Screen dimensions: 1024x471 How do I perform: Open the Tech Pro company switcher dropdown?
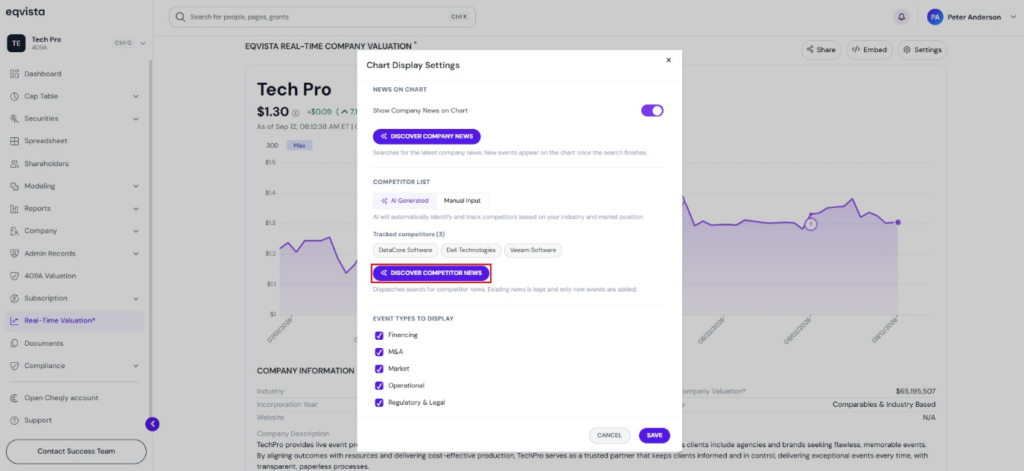pyautogui.click(x=142, y=43)
